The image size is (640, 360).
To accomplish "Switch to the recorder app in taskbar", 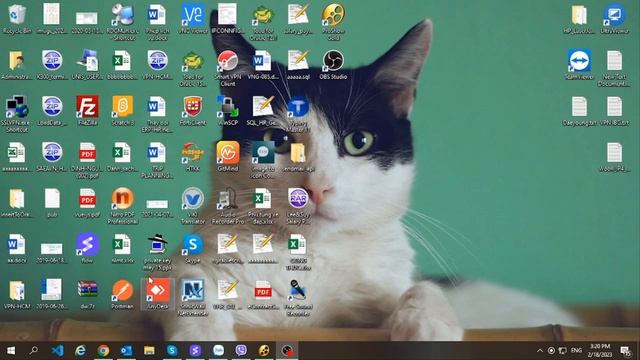I will click(287, 350).
